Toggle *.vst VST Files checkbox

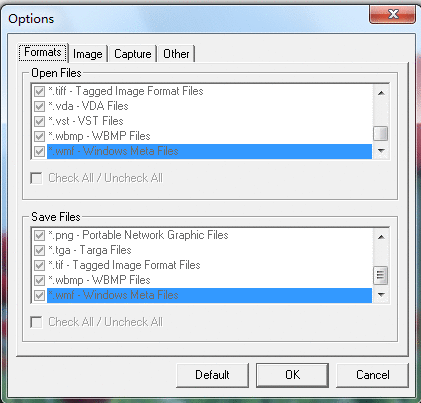click(x=39, y=121)
